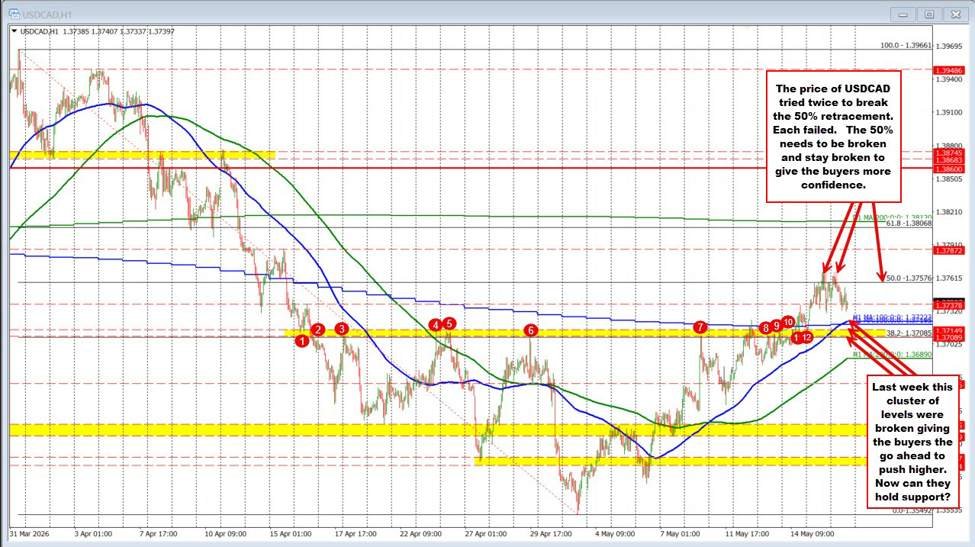Viewport: 975px width, 547px height.
Task: Click the 17 Apr 17:00 time label
Action: 356,534
